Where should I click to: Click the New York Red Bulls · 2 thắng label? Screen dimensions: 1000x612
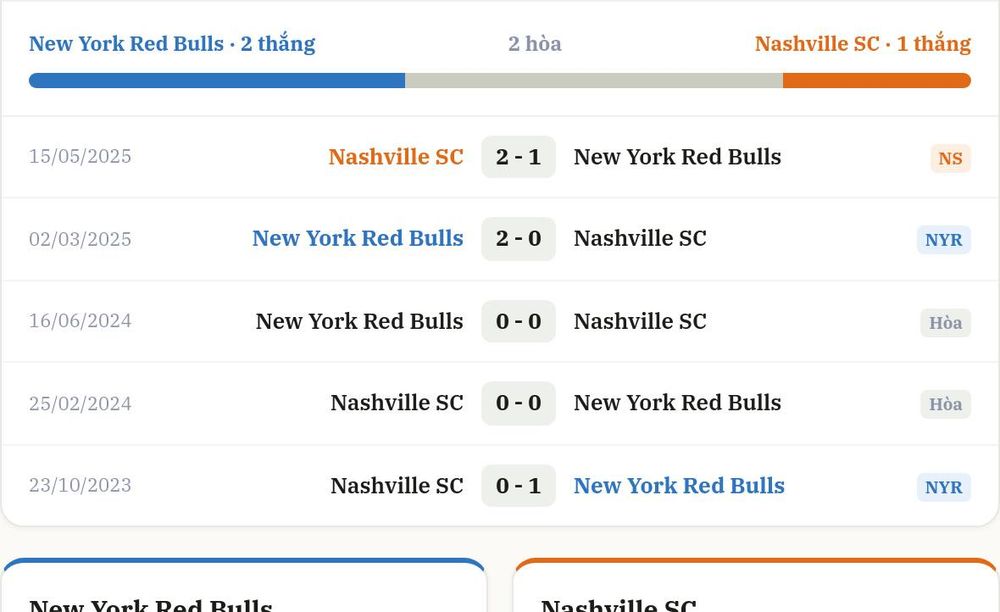(172, 43)
